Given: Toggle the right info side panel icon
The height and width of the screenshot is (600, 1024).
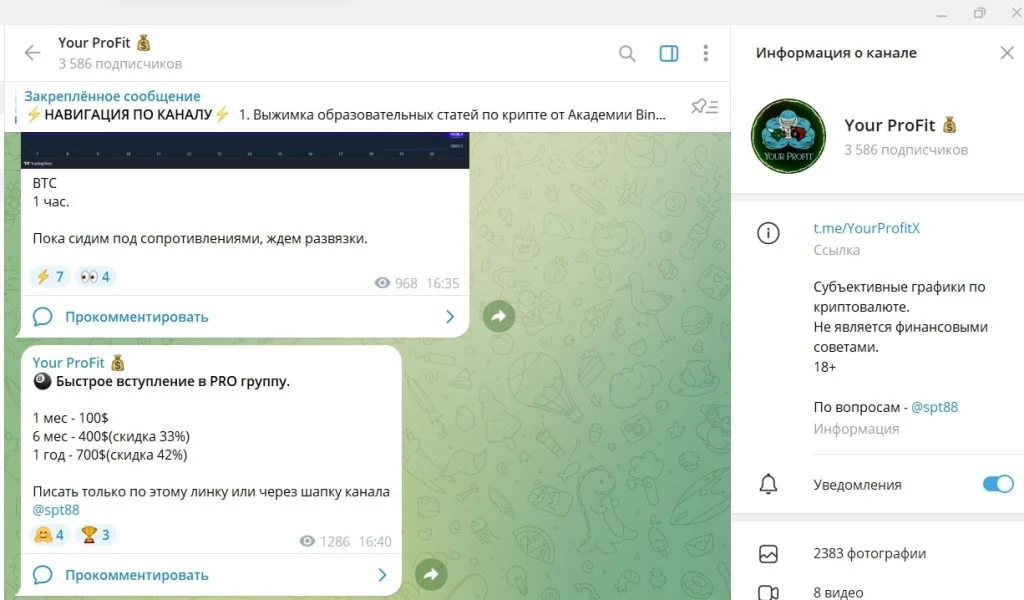Looking at the screenshot, I should (x=669, y=54).
